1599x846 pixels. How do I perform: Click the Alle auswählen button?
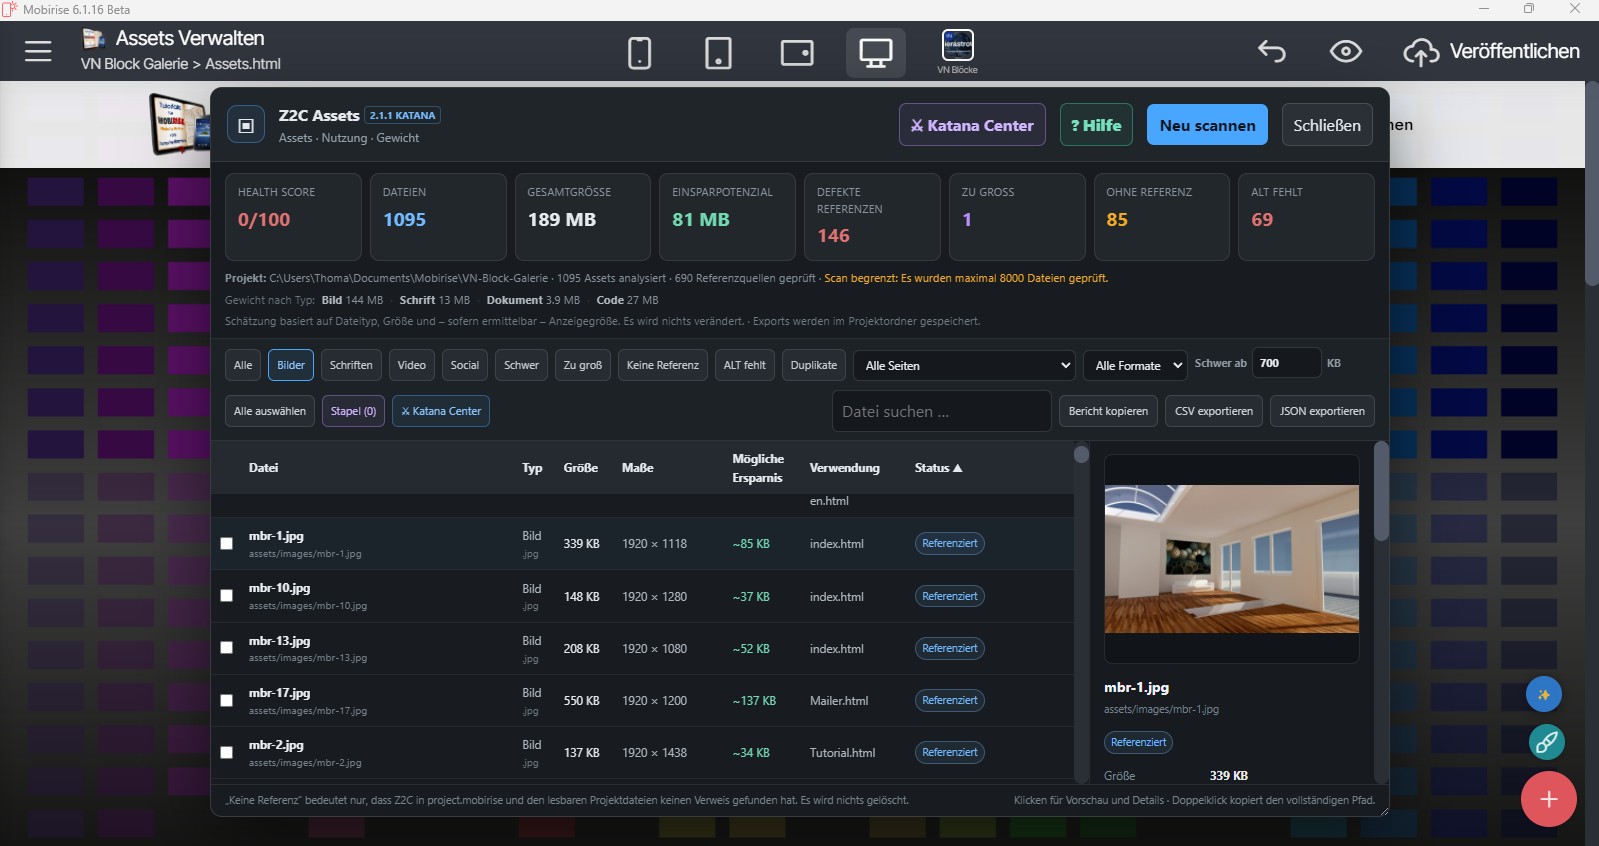pos(270,411)
